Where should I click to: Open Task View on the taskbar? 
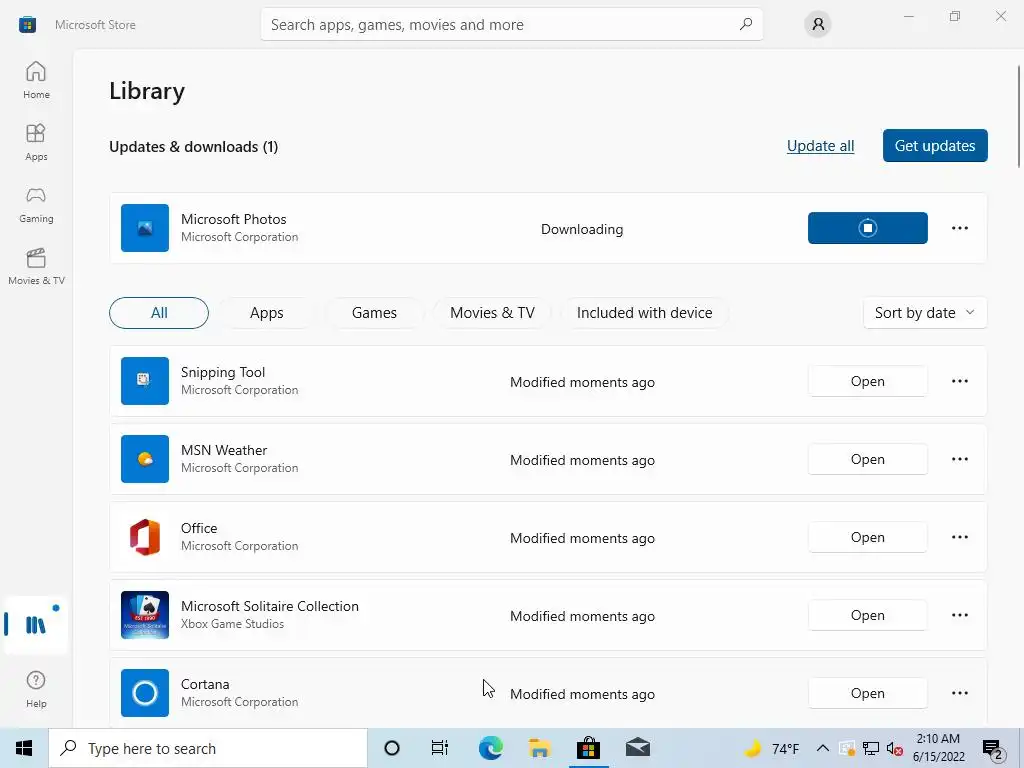pos(440,748)
